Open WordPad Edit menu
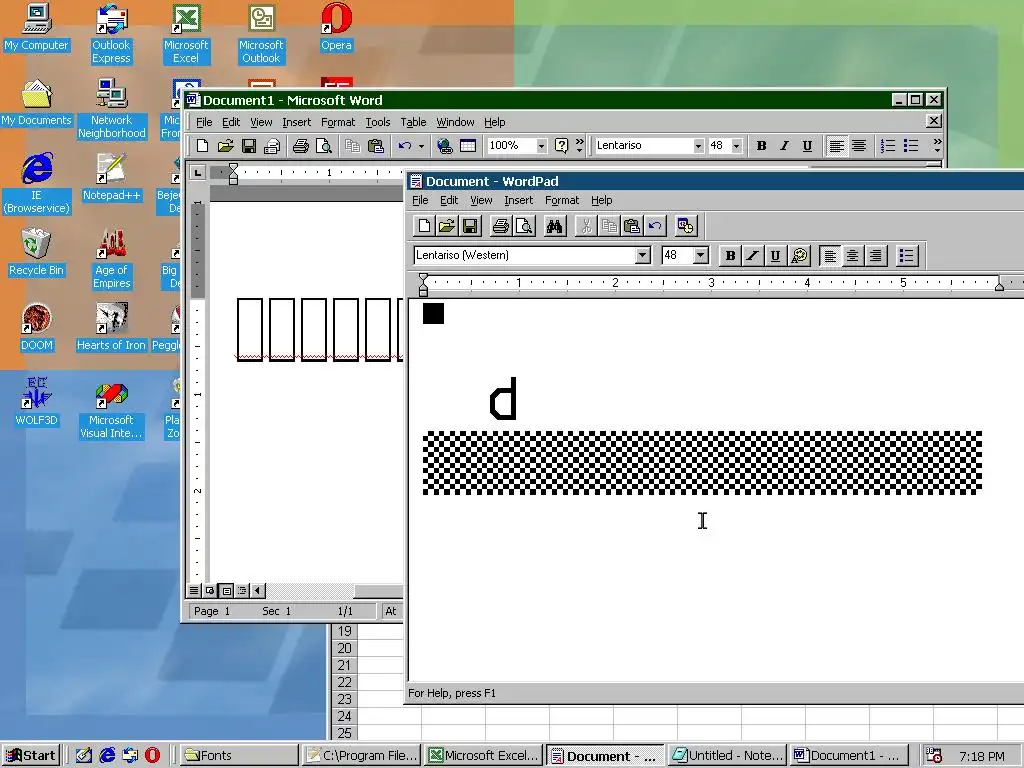Image resolution: width=1024 pixels, height=768 pixels. click(449, 200)
